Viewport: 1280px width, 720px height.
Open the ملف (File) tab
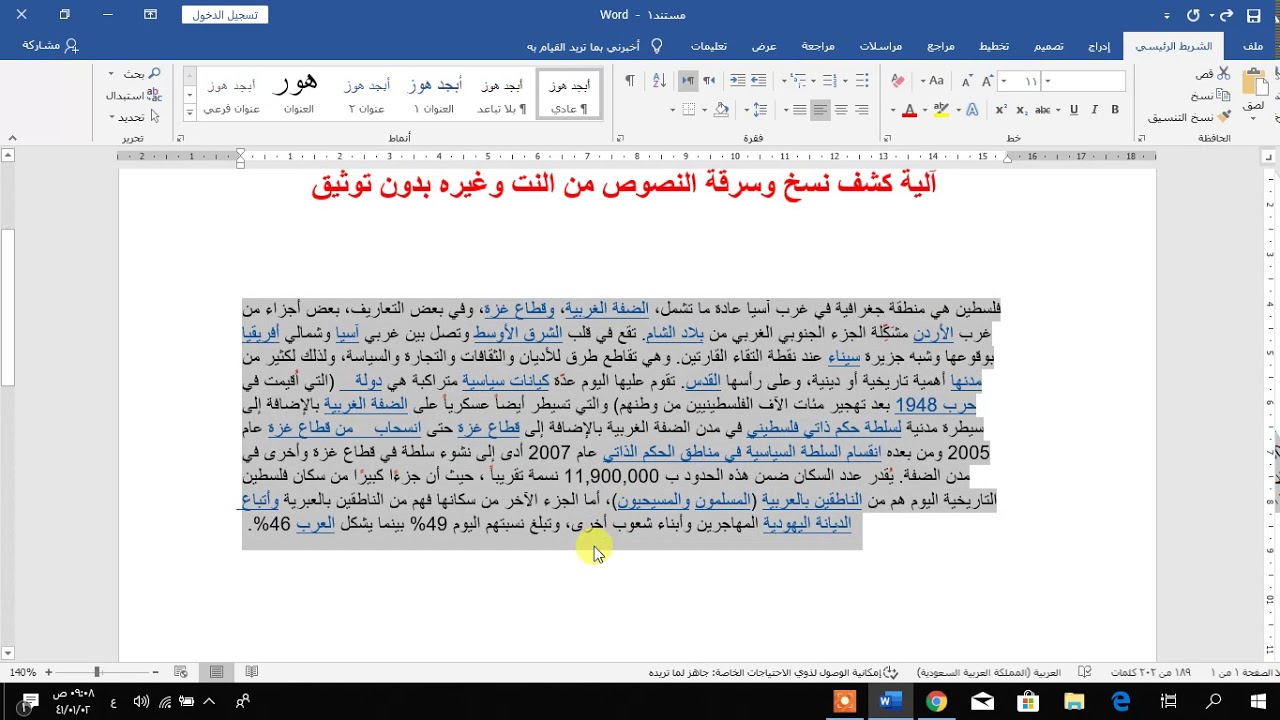[1252, 46]
